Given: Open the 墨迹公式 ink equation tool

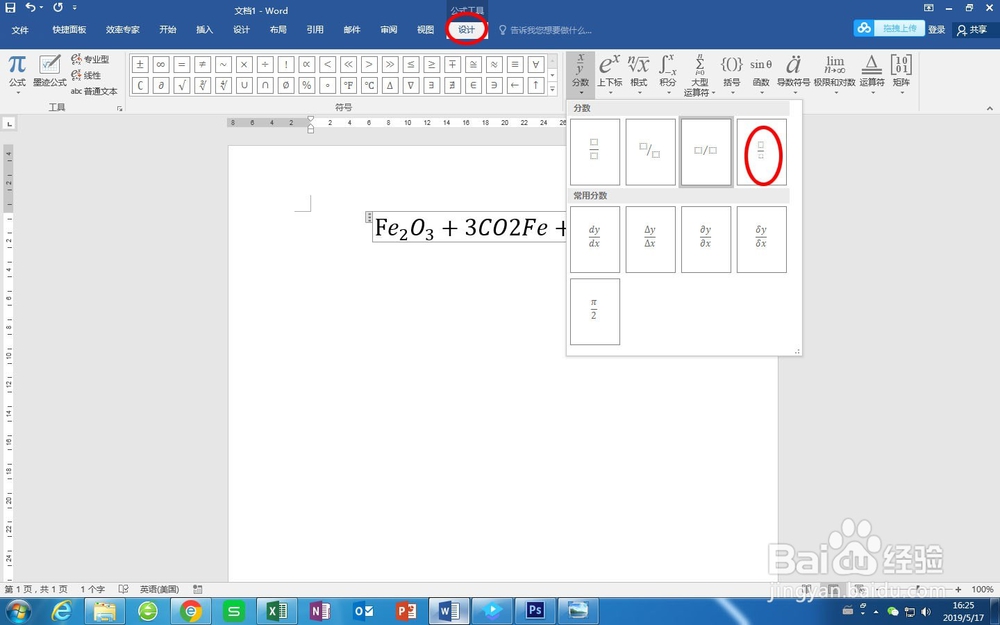Looking at the screenshot, I should click(x=50, y=71).
